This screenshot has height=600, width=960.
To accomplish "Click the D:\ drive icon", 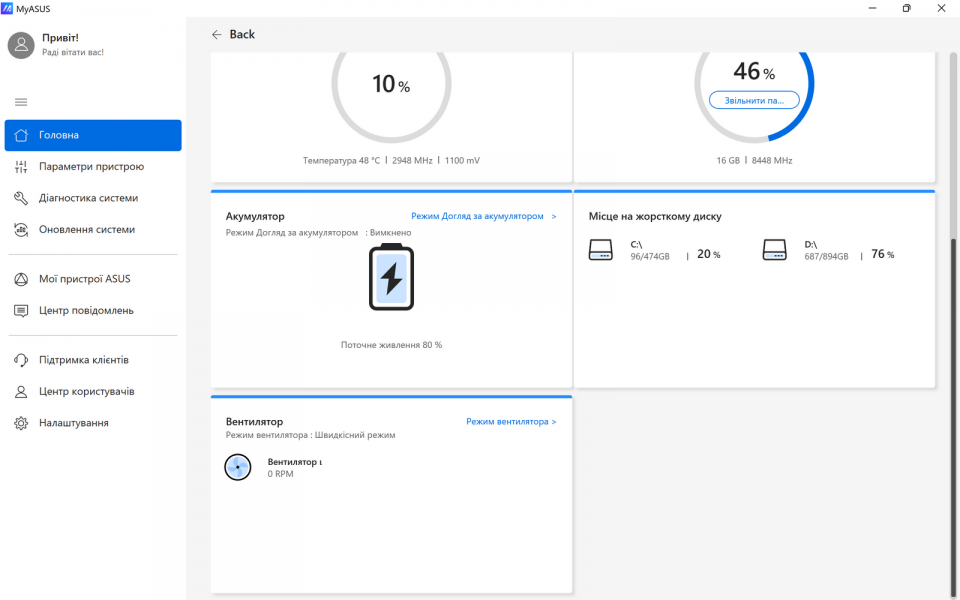I will 774,250.
